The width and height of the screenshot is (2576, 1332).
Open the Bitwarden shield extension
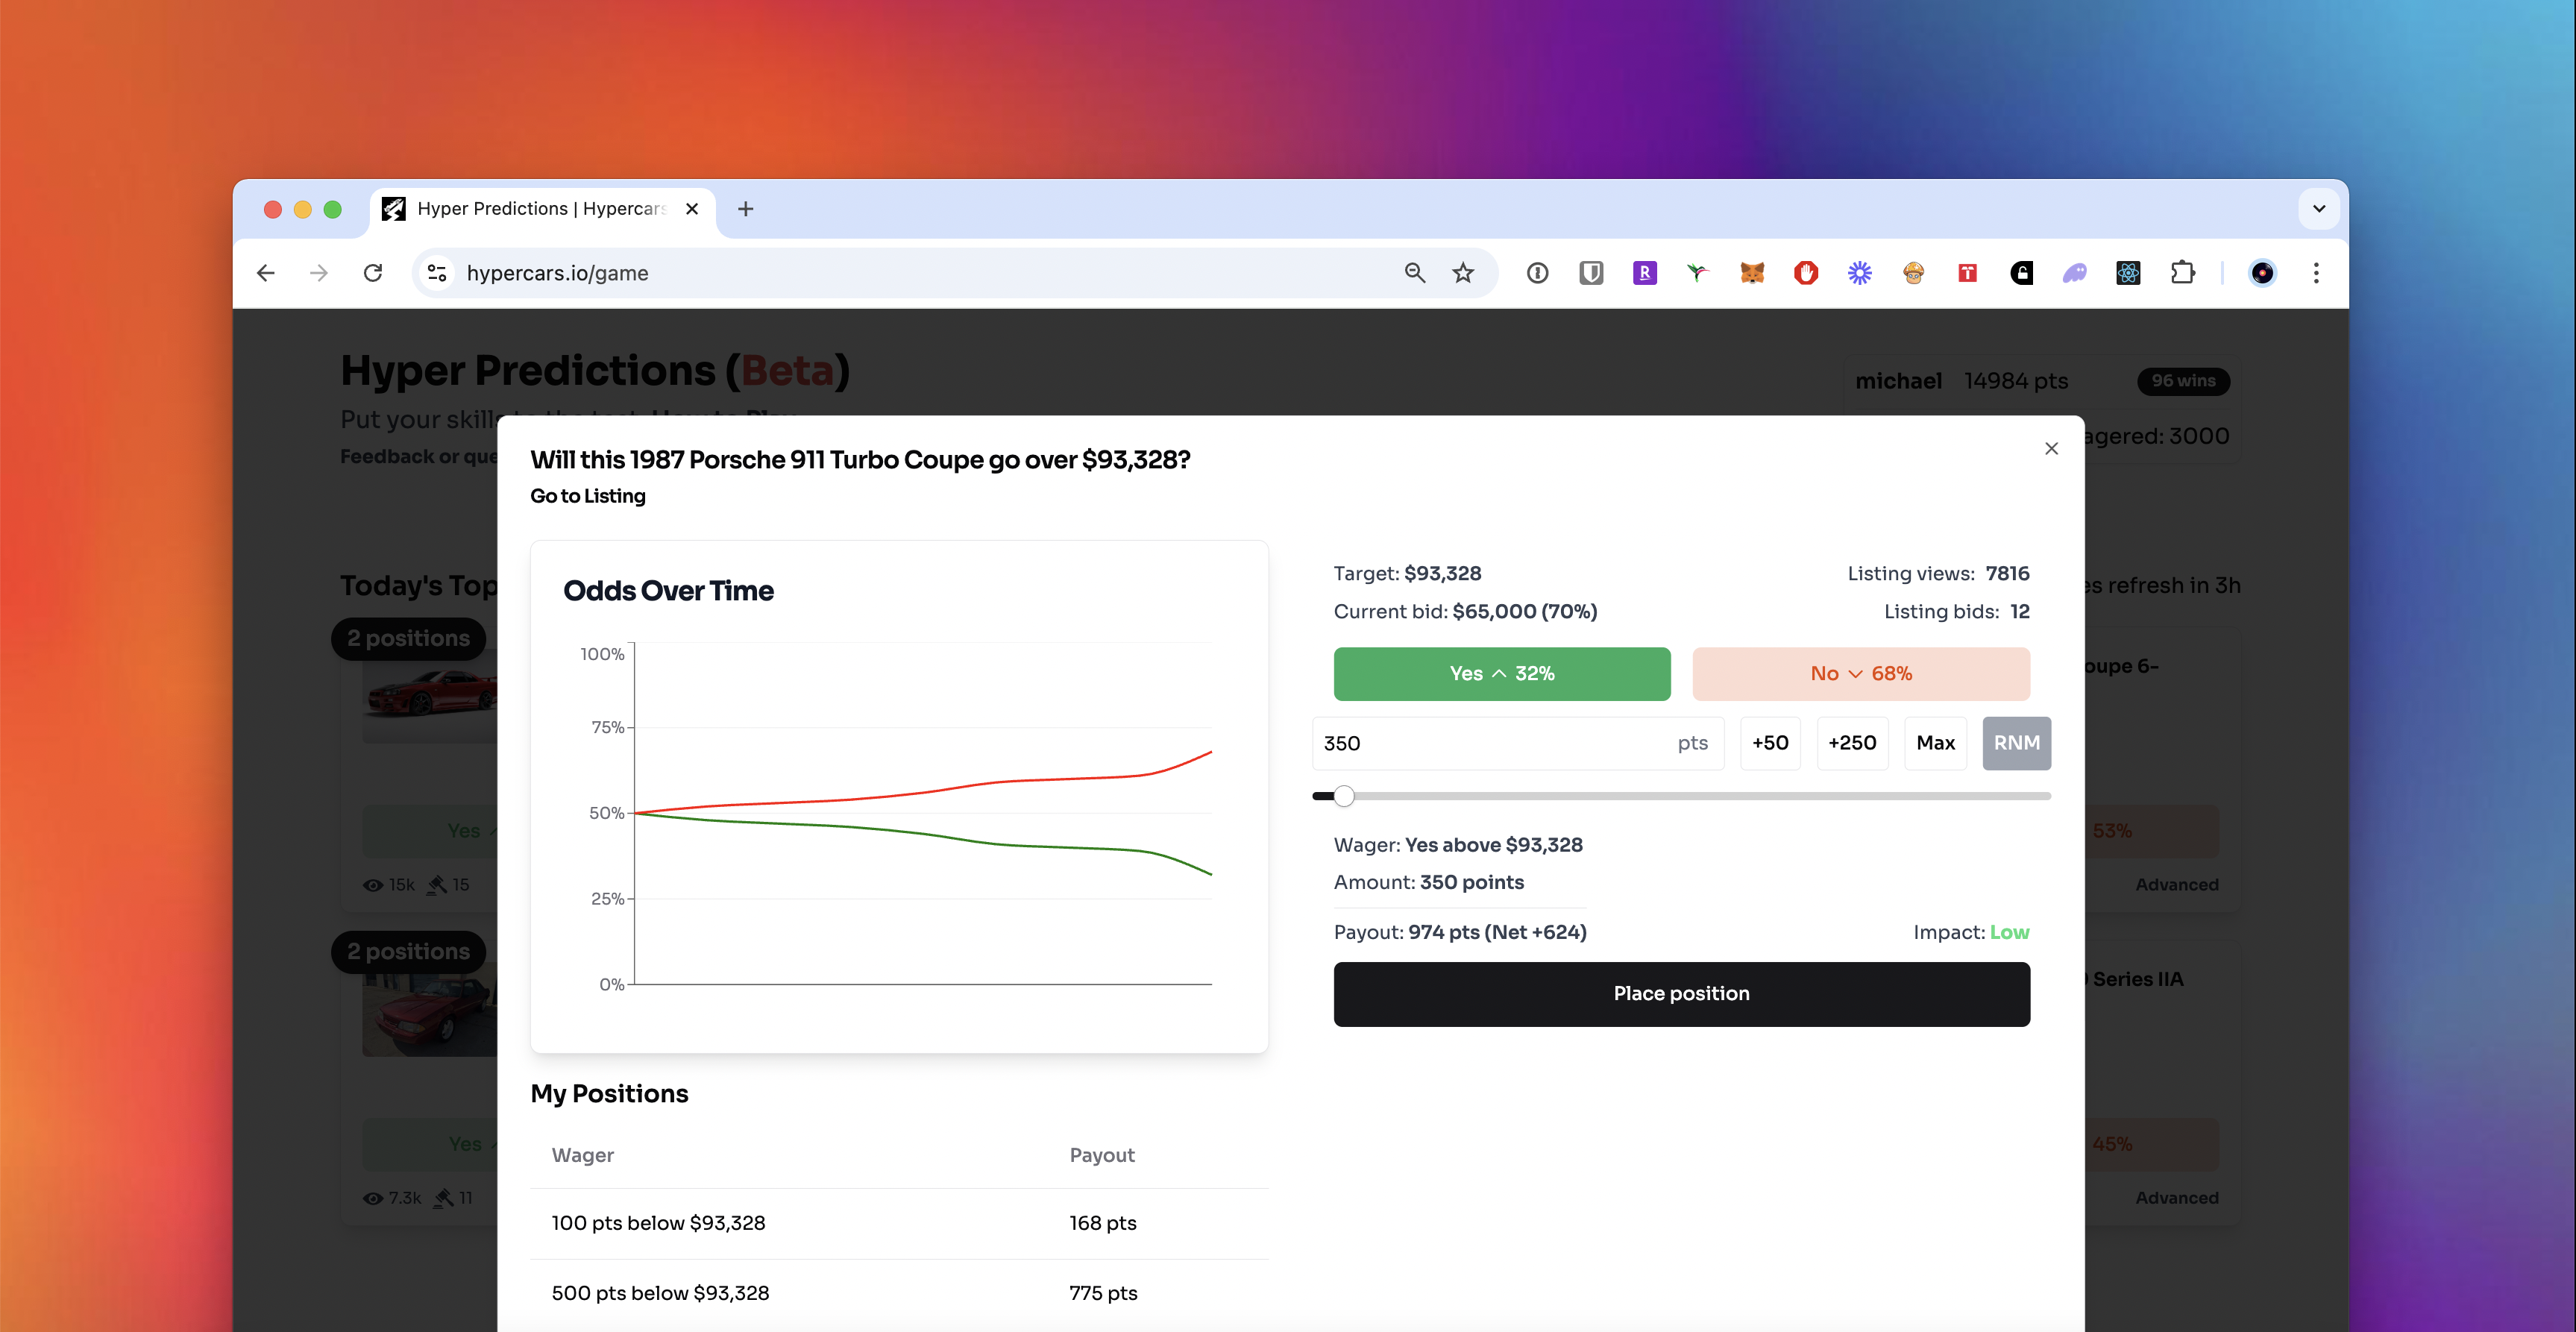pos(1591,273)
